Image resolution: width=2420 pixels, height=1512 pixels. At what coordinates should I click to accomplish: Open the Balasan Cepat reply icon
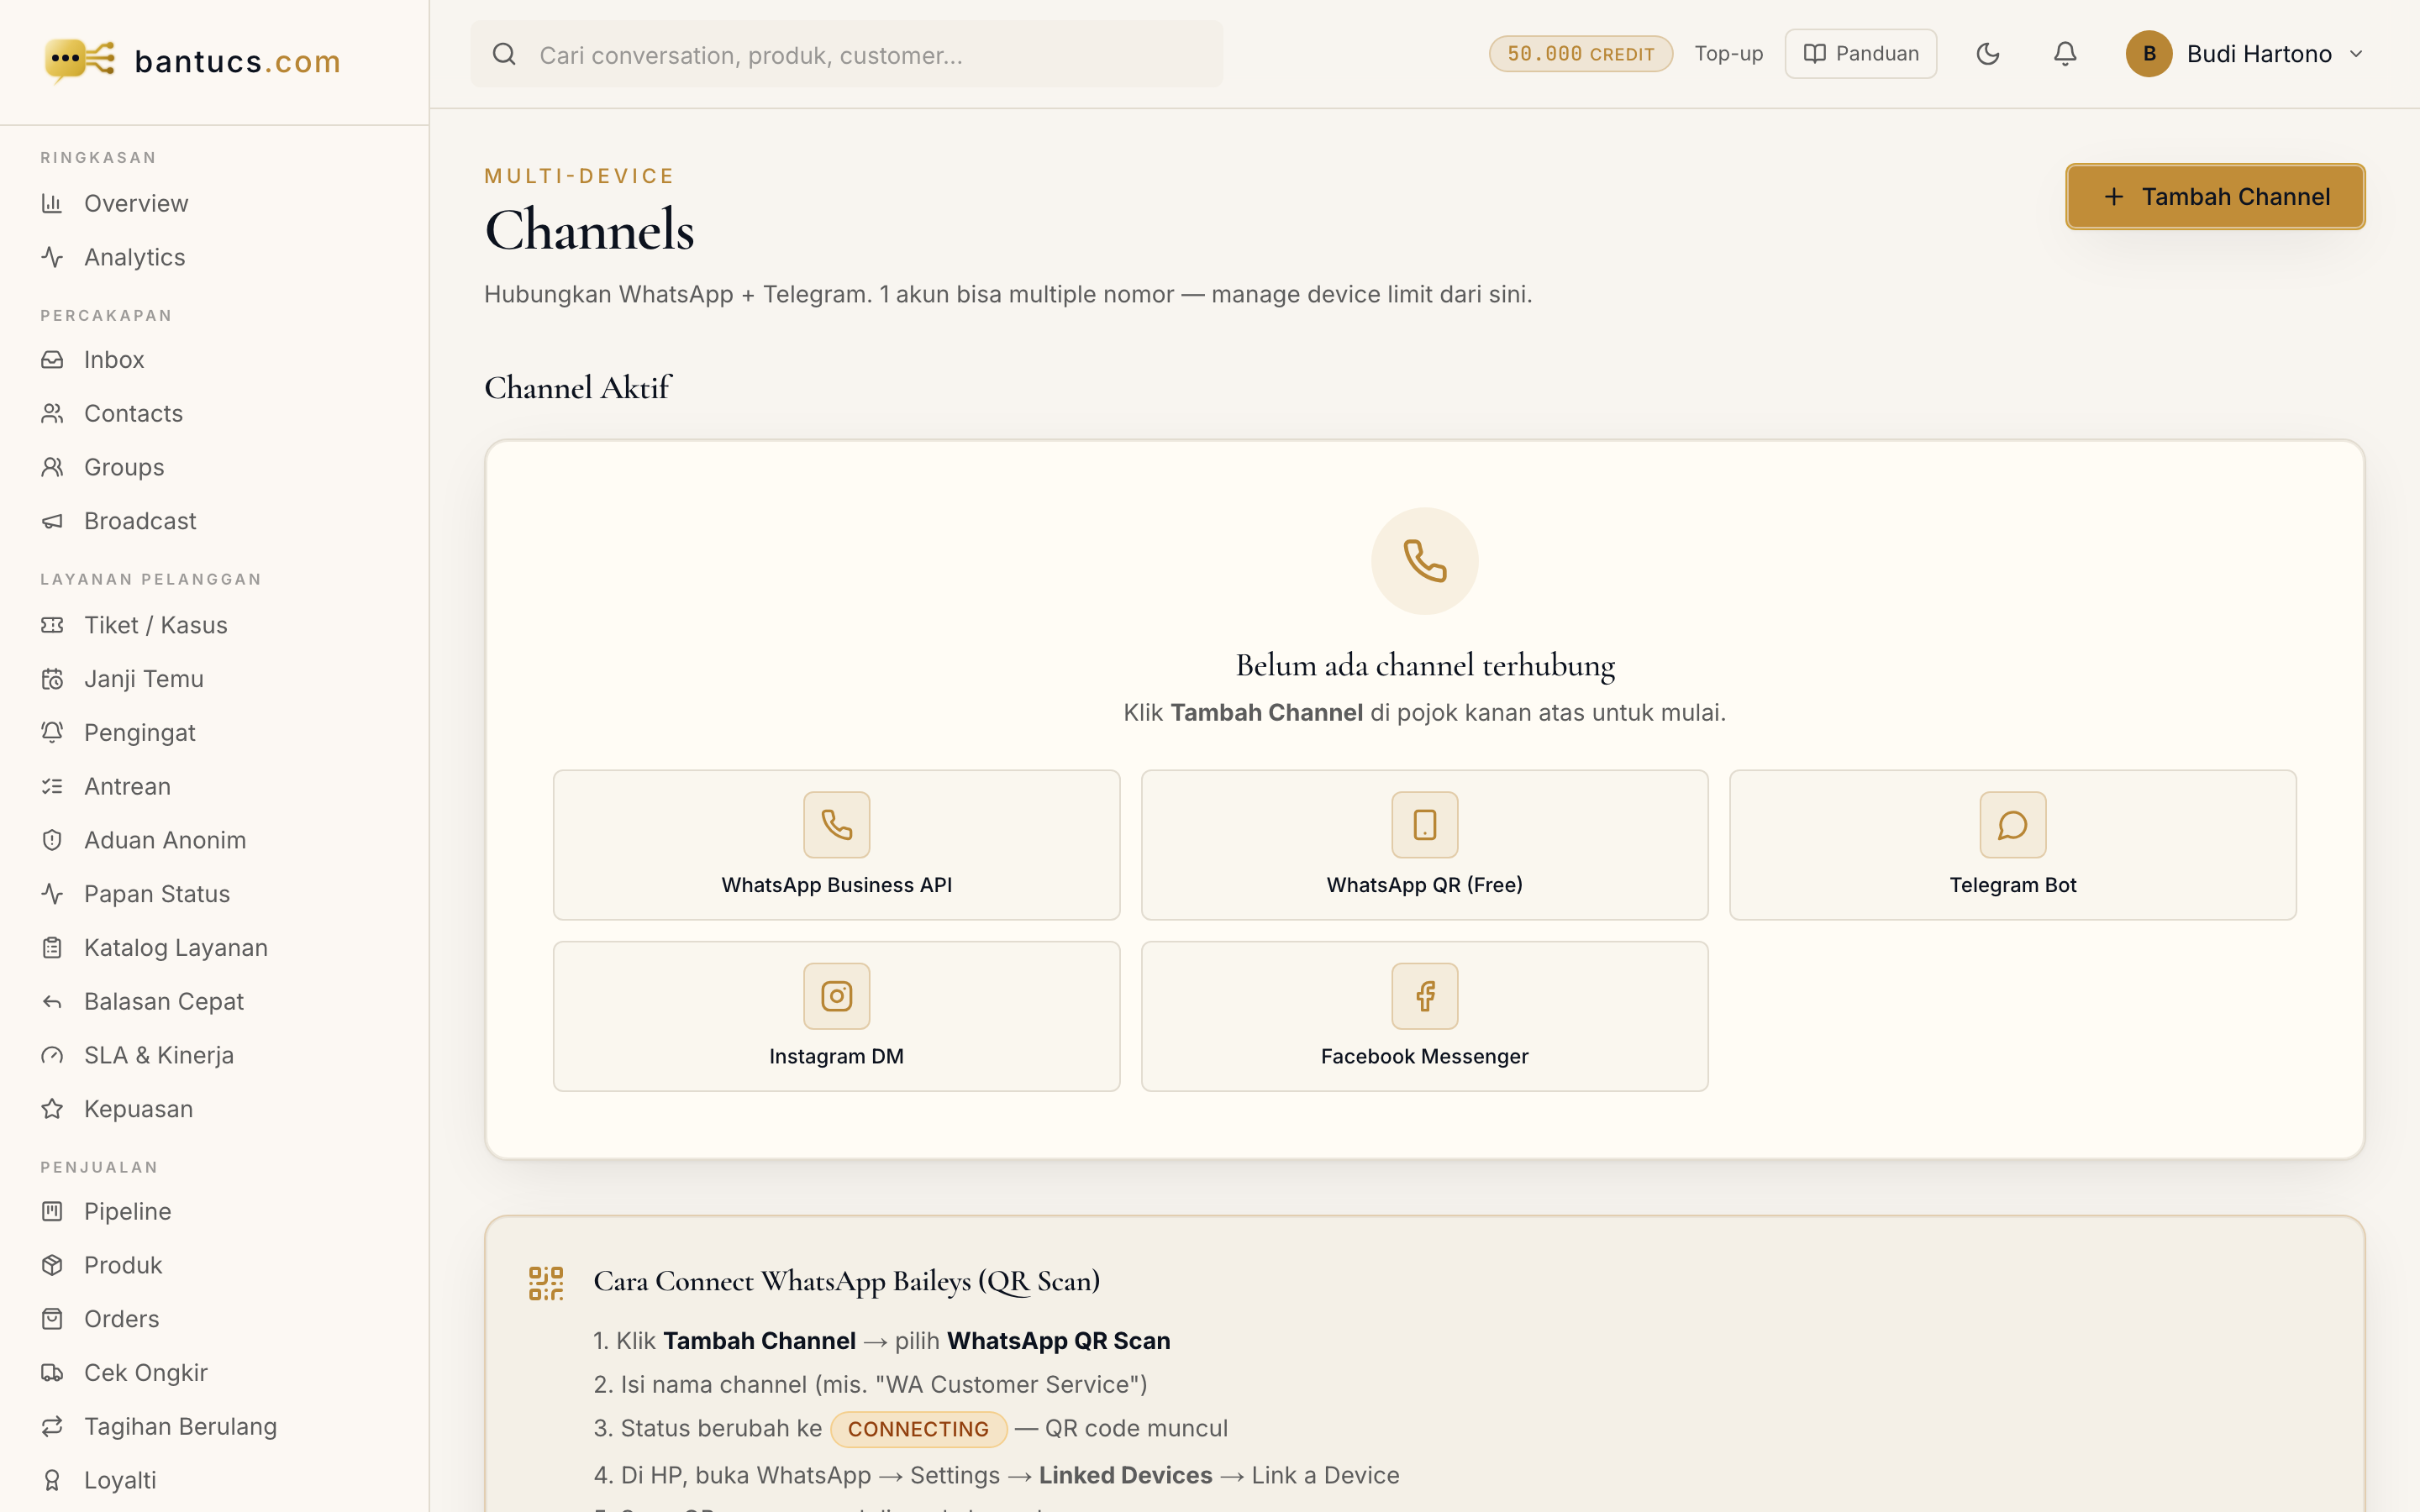point(52,1002)
